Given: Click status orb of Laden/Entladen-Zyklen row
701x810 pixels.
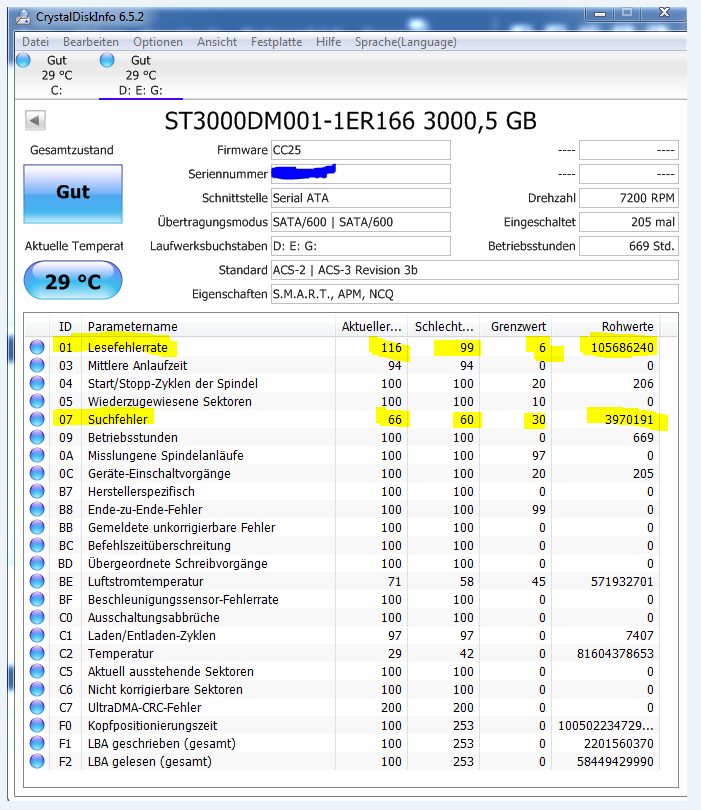Looking at the screenshot, I should [x=37, y=635].
